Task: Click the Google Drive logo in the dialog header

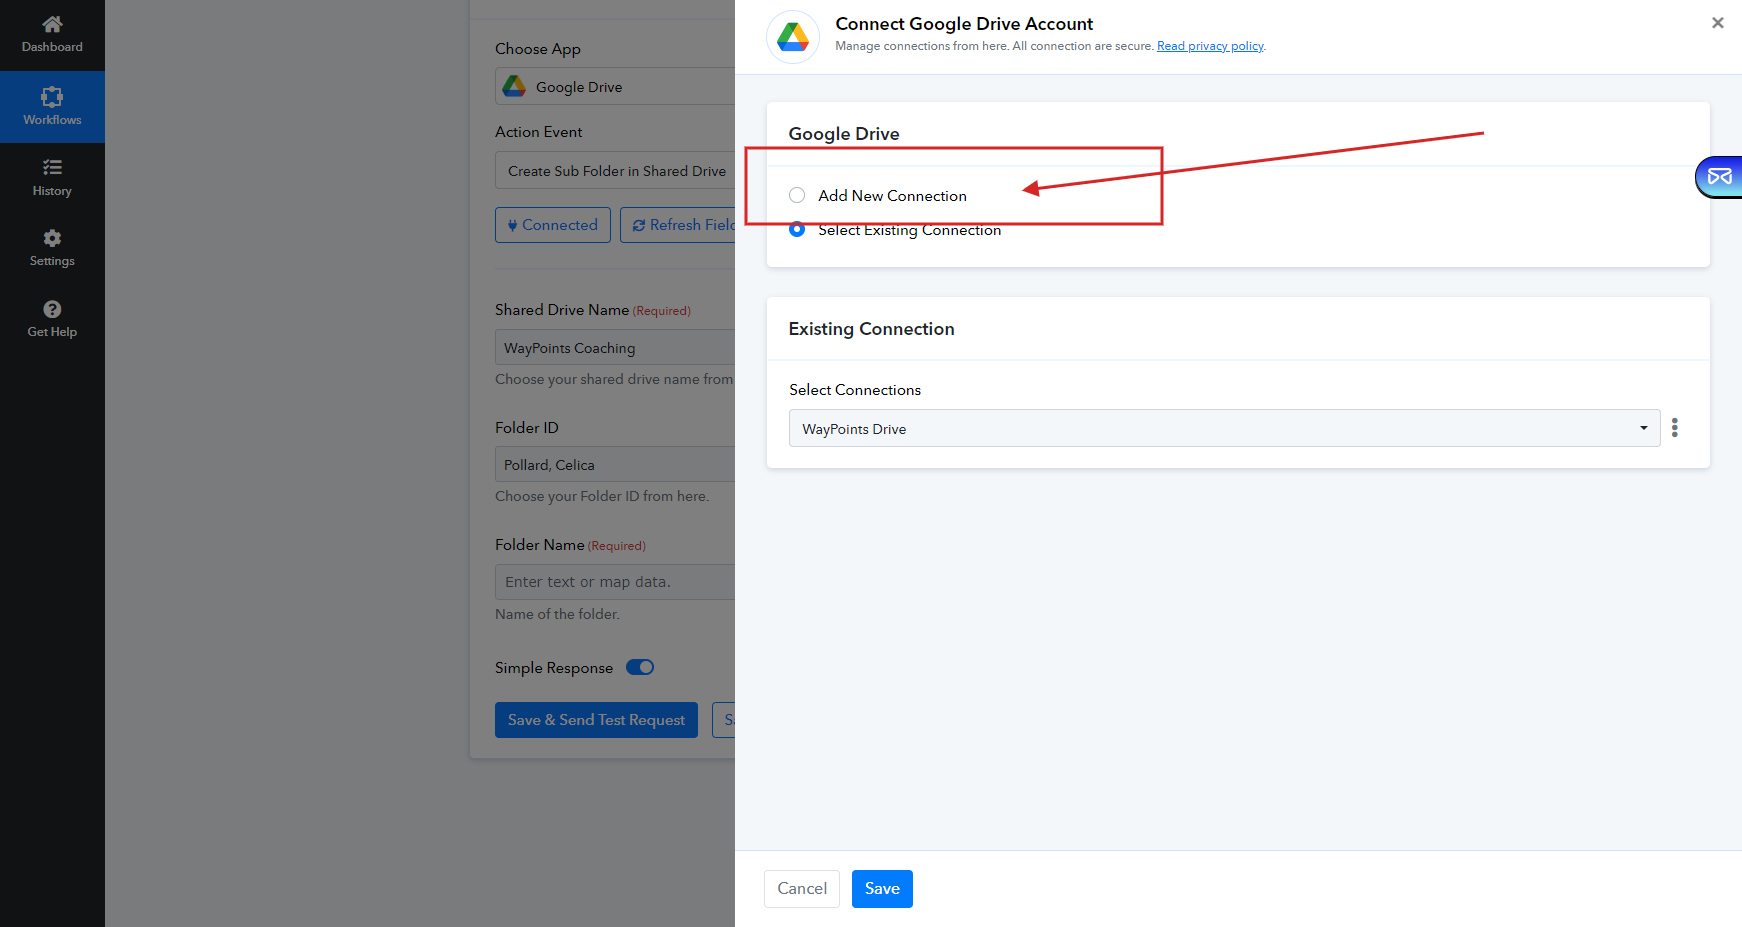Action: click(x=793, y=37)
